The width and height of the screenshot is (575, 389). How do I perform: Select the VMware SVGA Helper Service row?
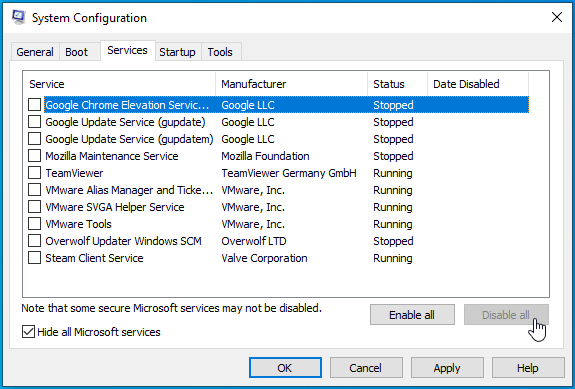click(x=279, y=207)
